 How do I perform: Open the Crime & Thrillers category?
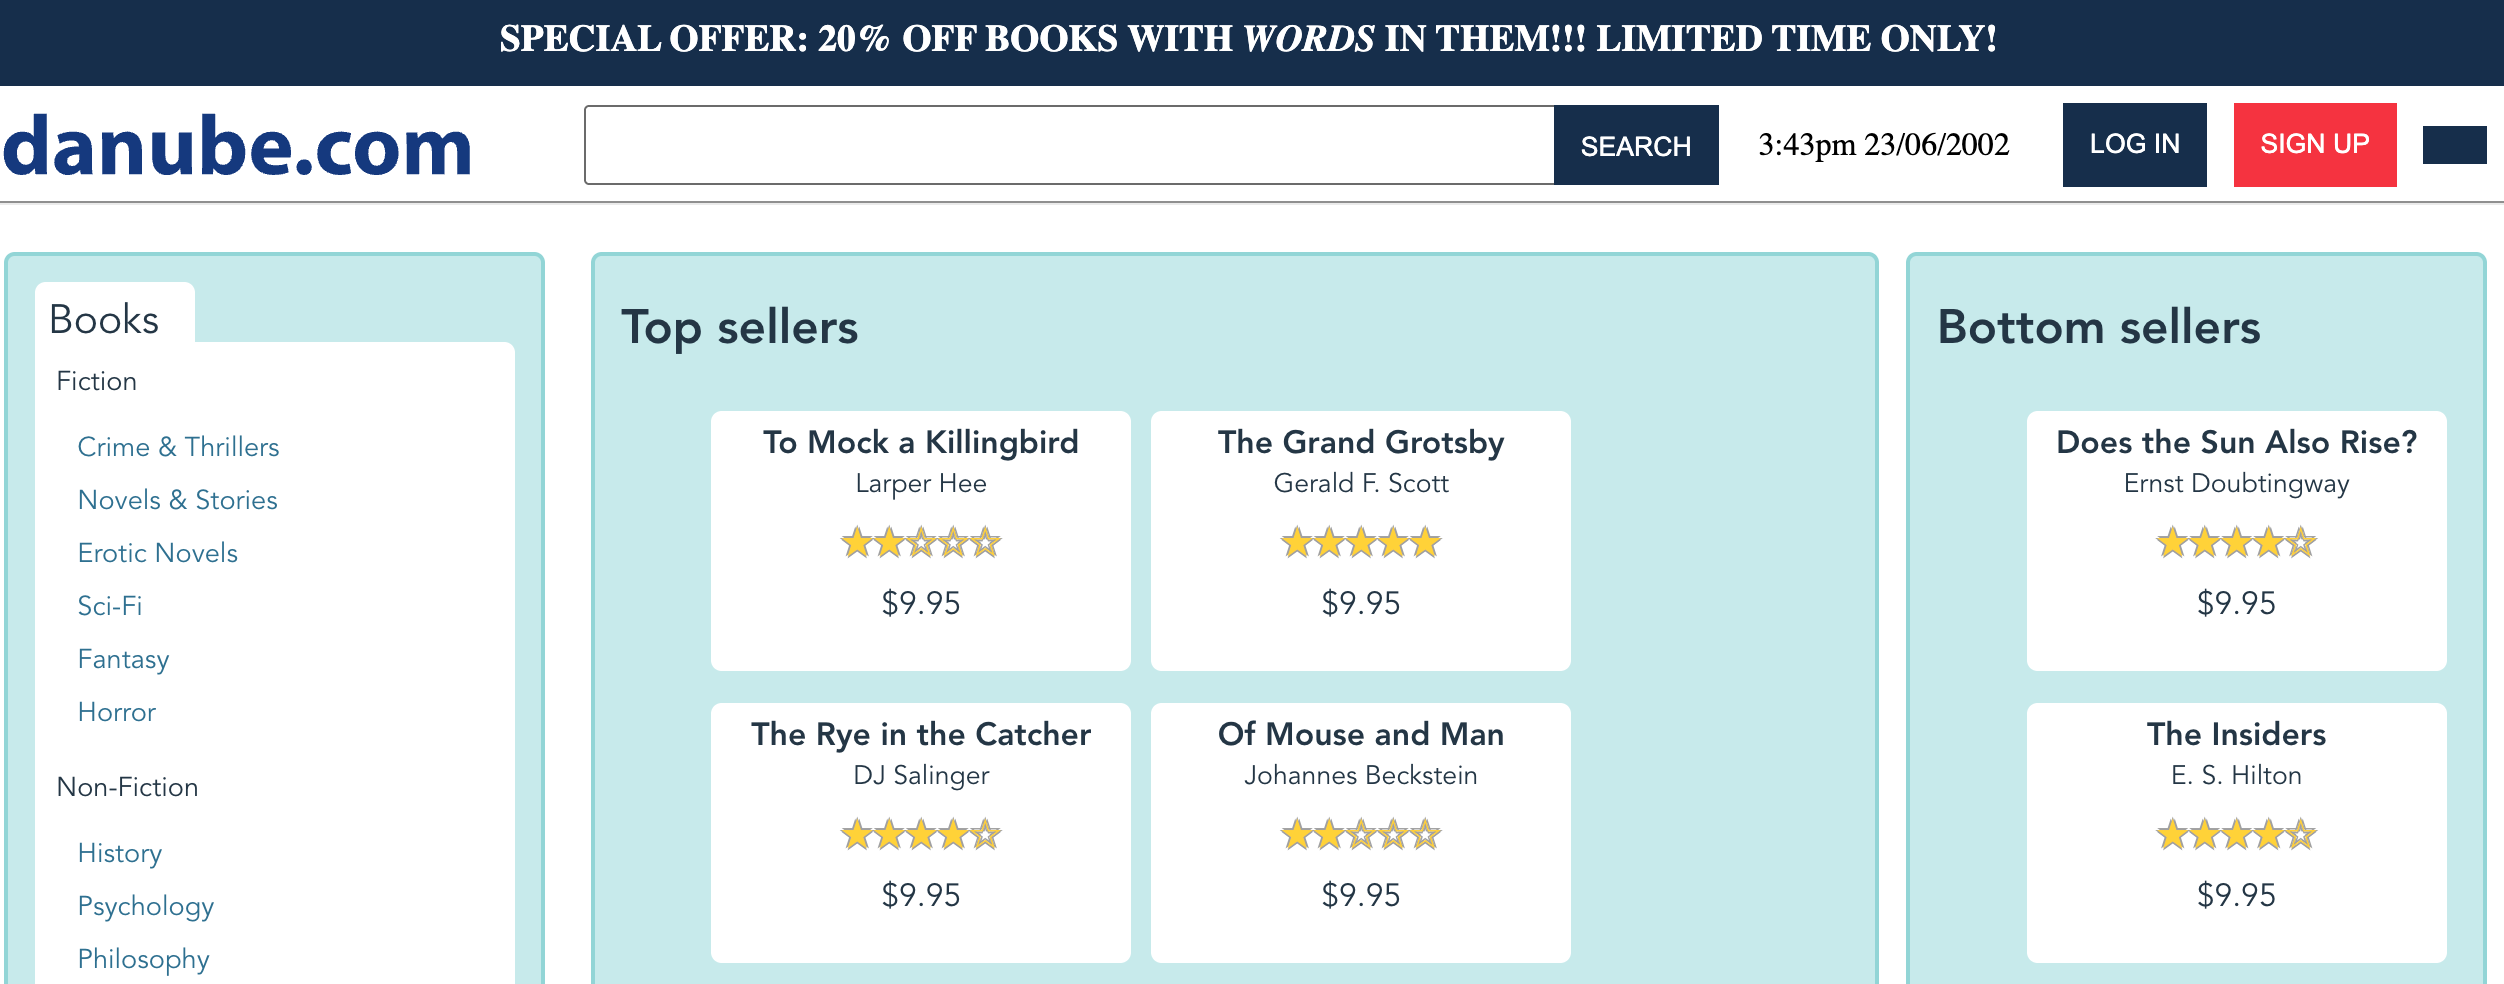click(x=178, y=447)
